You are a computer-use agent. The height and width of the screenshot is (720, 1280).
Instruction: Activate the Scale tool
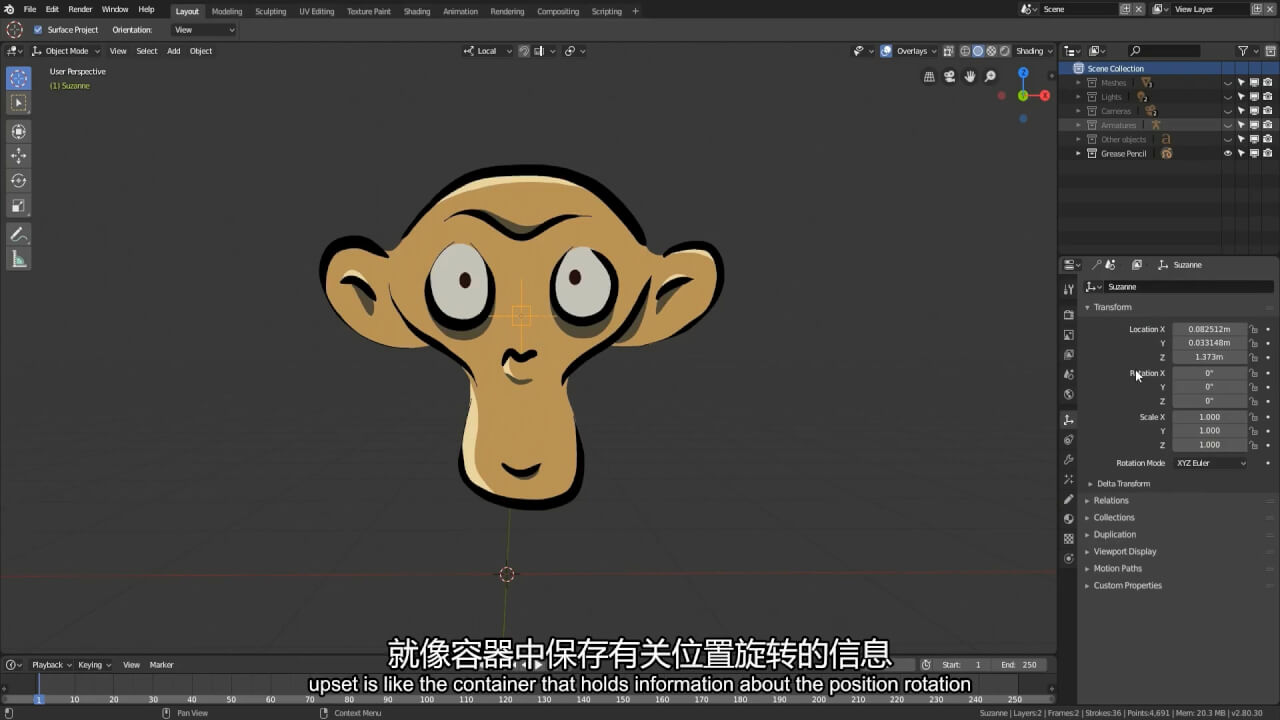point(18,206)
